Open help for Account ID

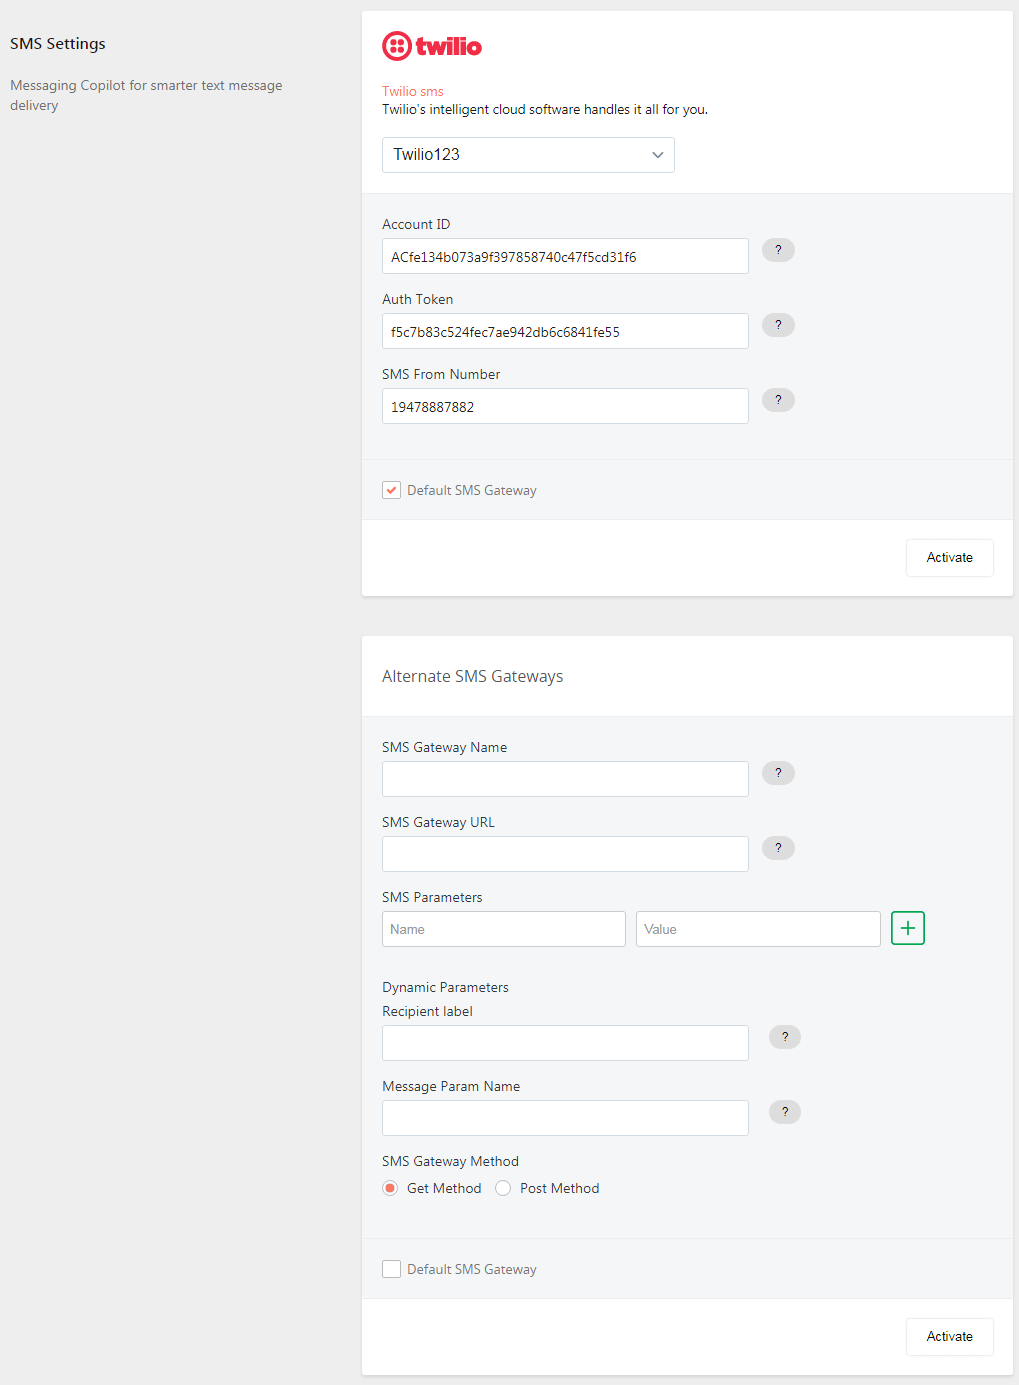[x=778, y=250]
